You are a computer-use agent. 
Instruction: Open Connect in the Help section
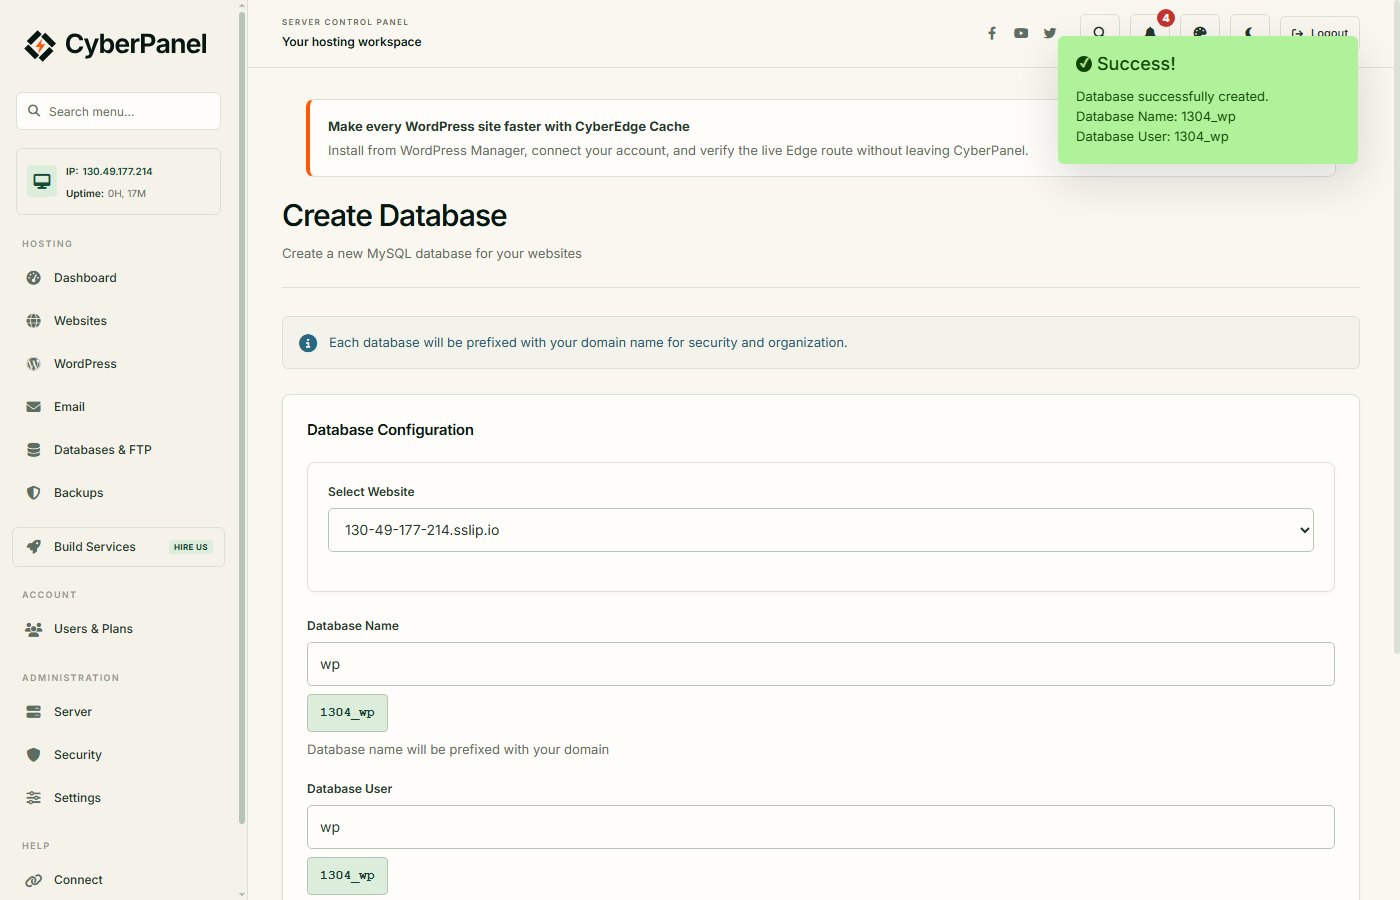[x=119, y=880]
